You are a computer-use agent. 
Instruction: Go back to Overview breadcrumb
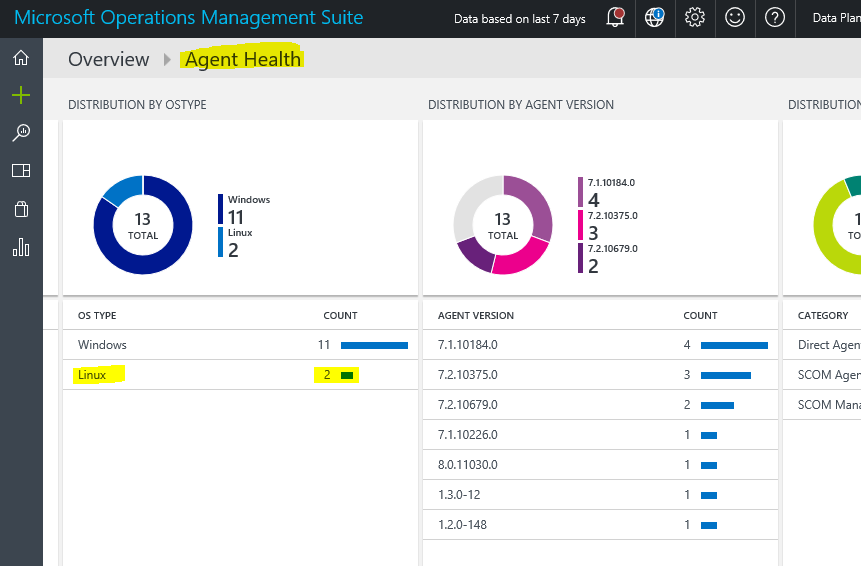[x=108, y=59]
